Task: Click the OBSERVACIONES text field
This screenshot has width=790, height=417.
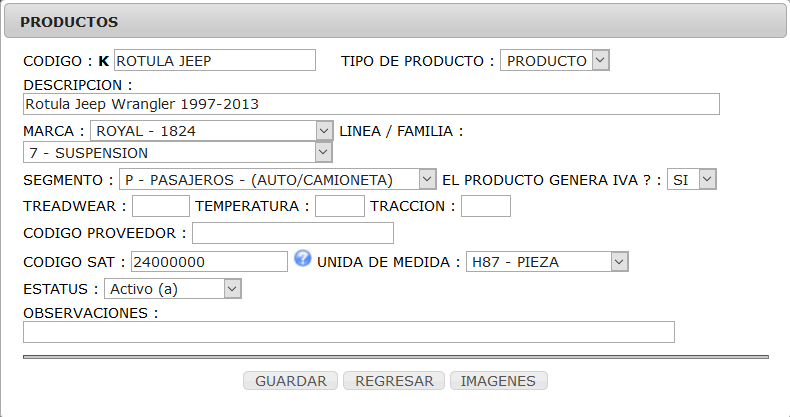Action: pos(349,332)
